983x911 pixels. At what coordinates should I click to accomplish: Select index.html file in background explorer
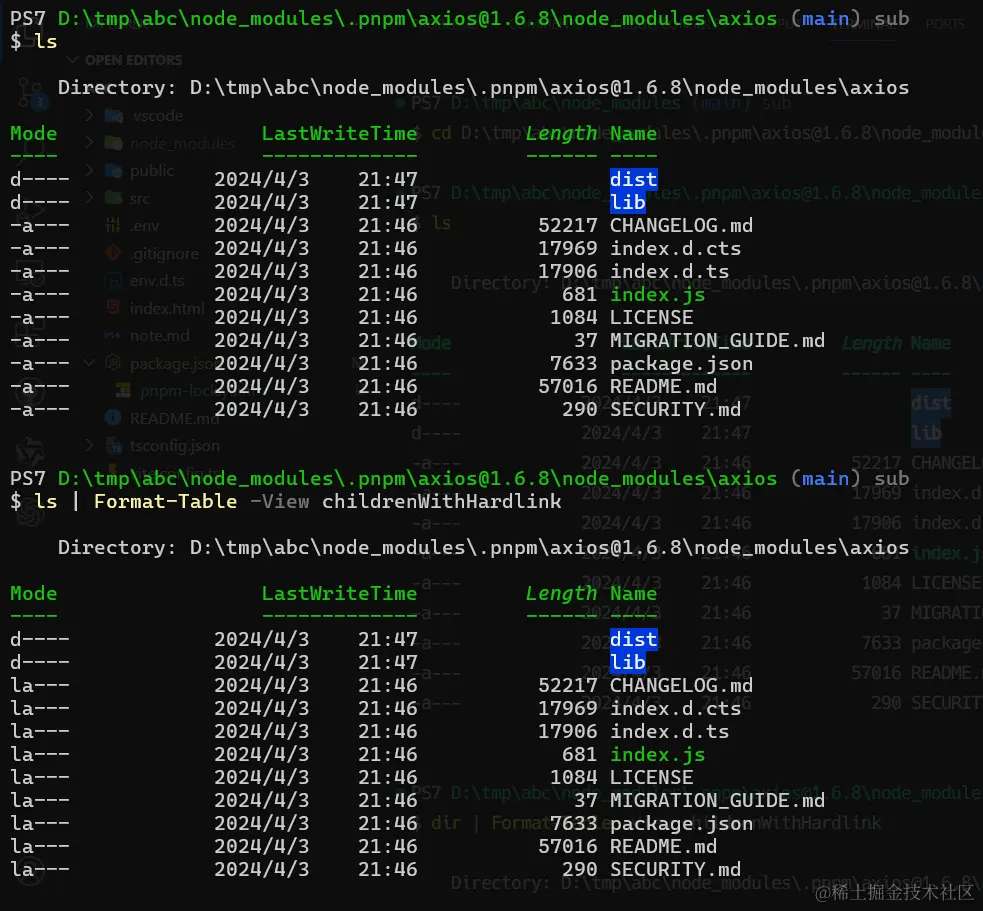[x=167, y=308]
